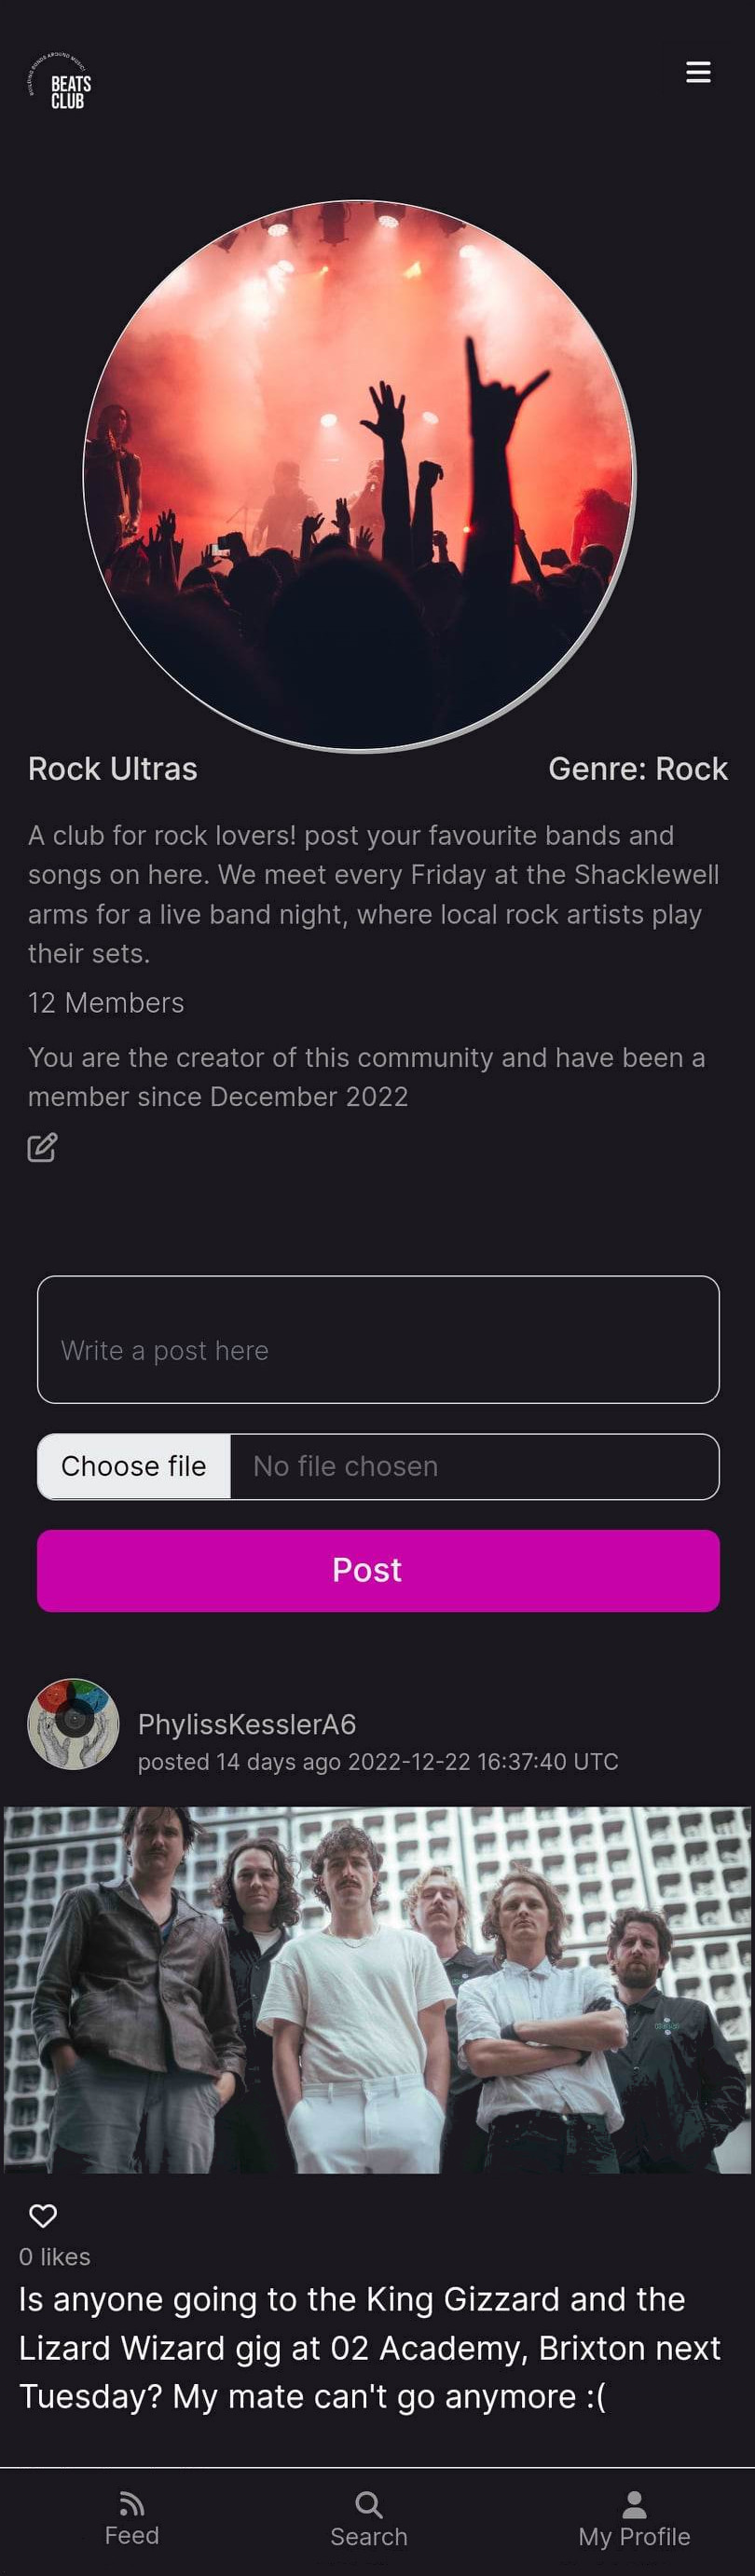
Task: Select the My Profile tab label
Action: 634,2537
